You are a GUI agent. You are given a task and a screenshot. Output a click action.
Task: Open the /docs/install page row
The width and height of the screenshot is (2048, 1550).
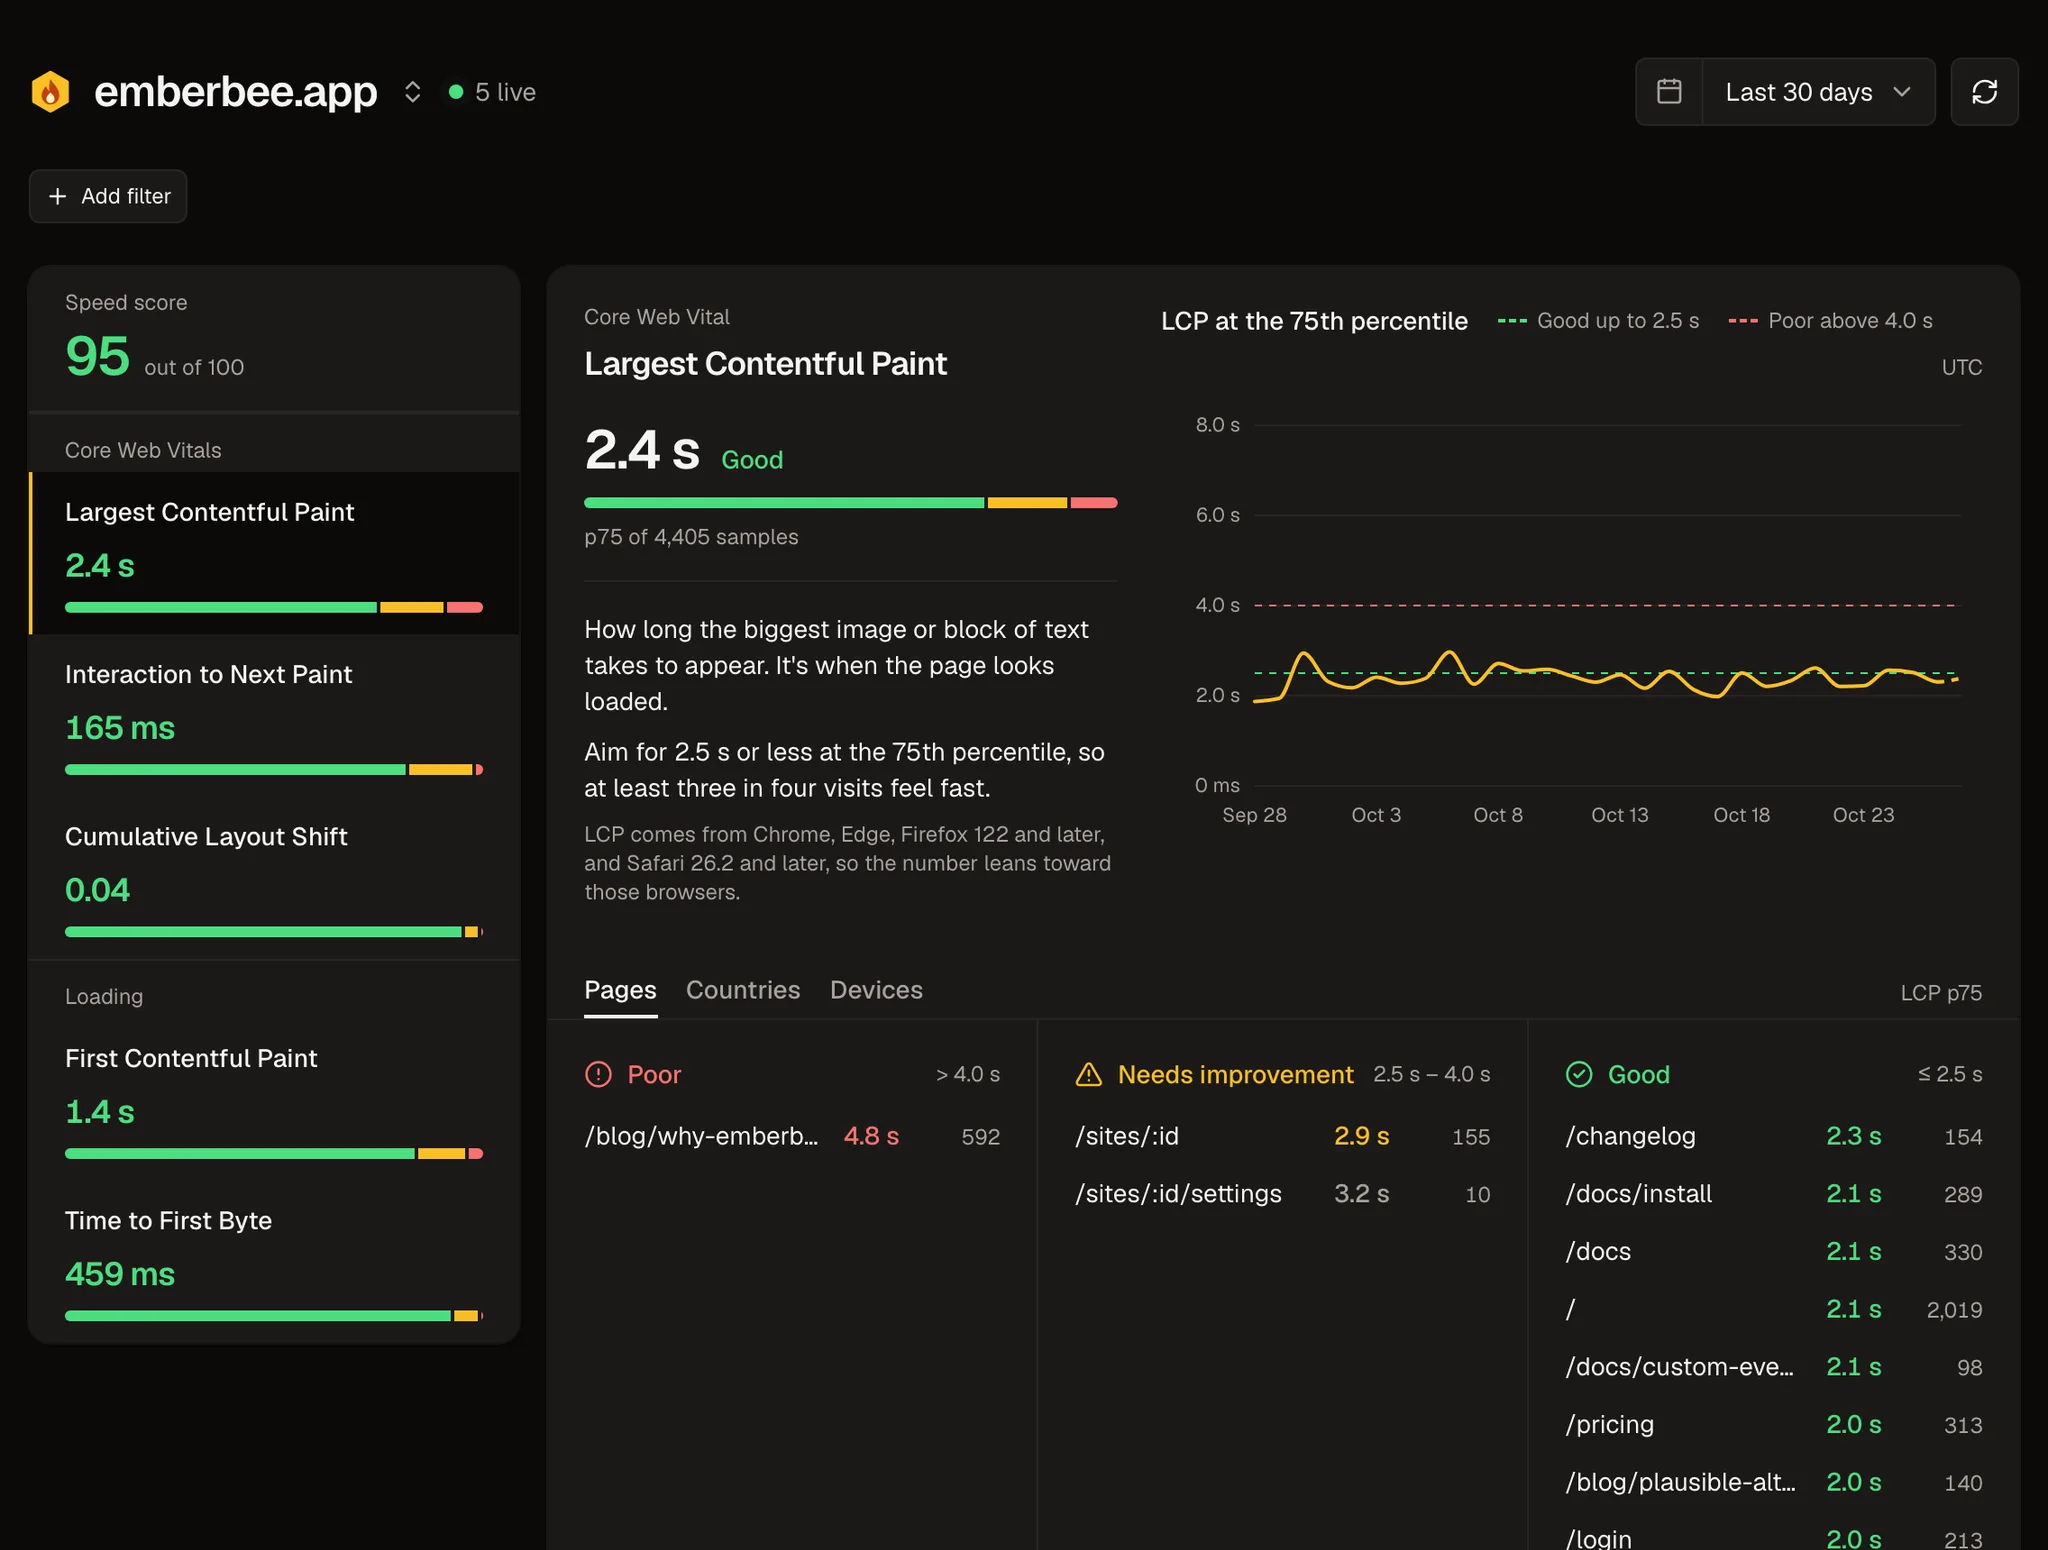[x=1774, y=1194]
